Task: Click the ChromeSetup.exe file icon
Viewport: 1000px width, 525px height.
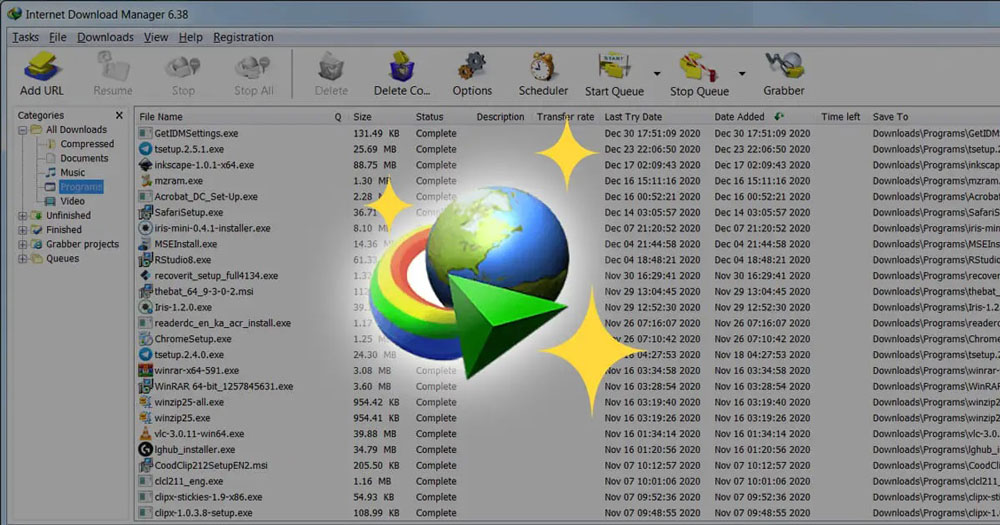Action: (x=145, y=339)
